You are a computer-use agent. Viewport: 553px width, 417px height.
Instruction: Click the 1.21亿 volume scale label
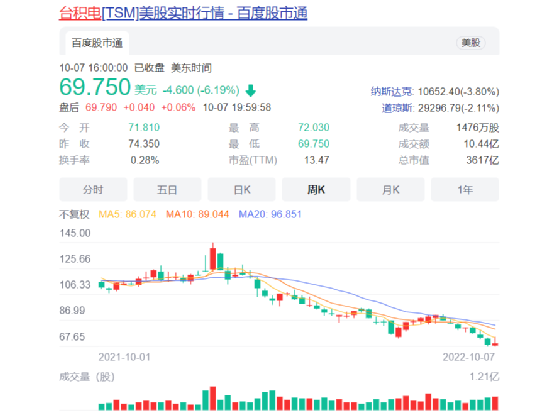point(484,377)
